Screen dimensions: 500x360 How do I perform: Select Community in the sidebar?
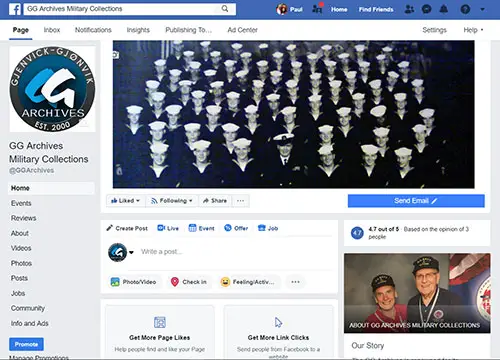(28, 308)
